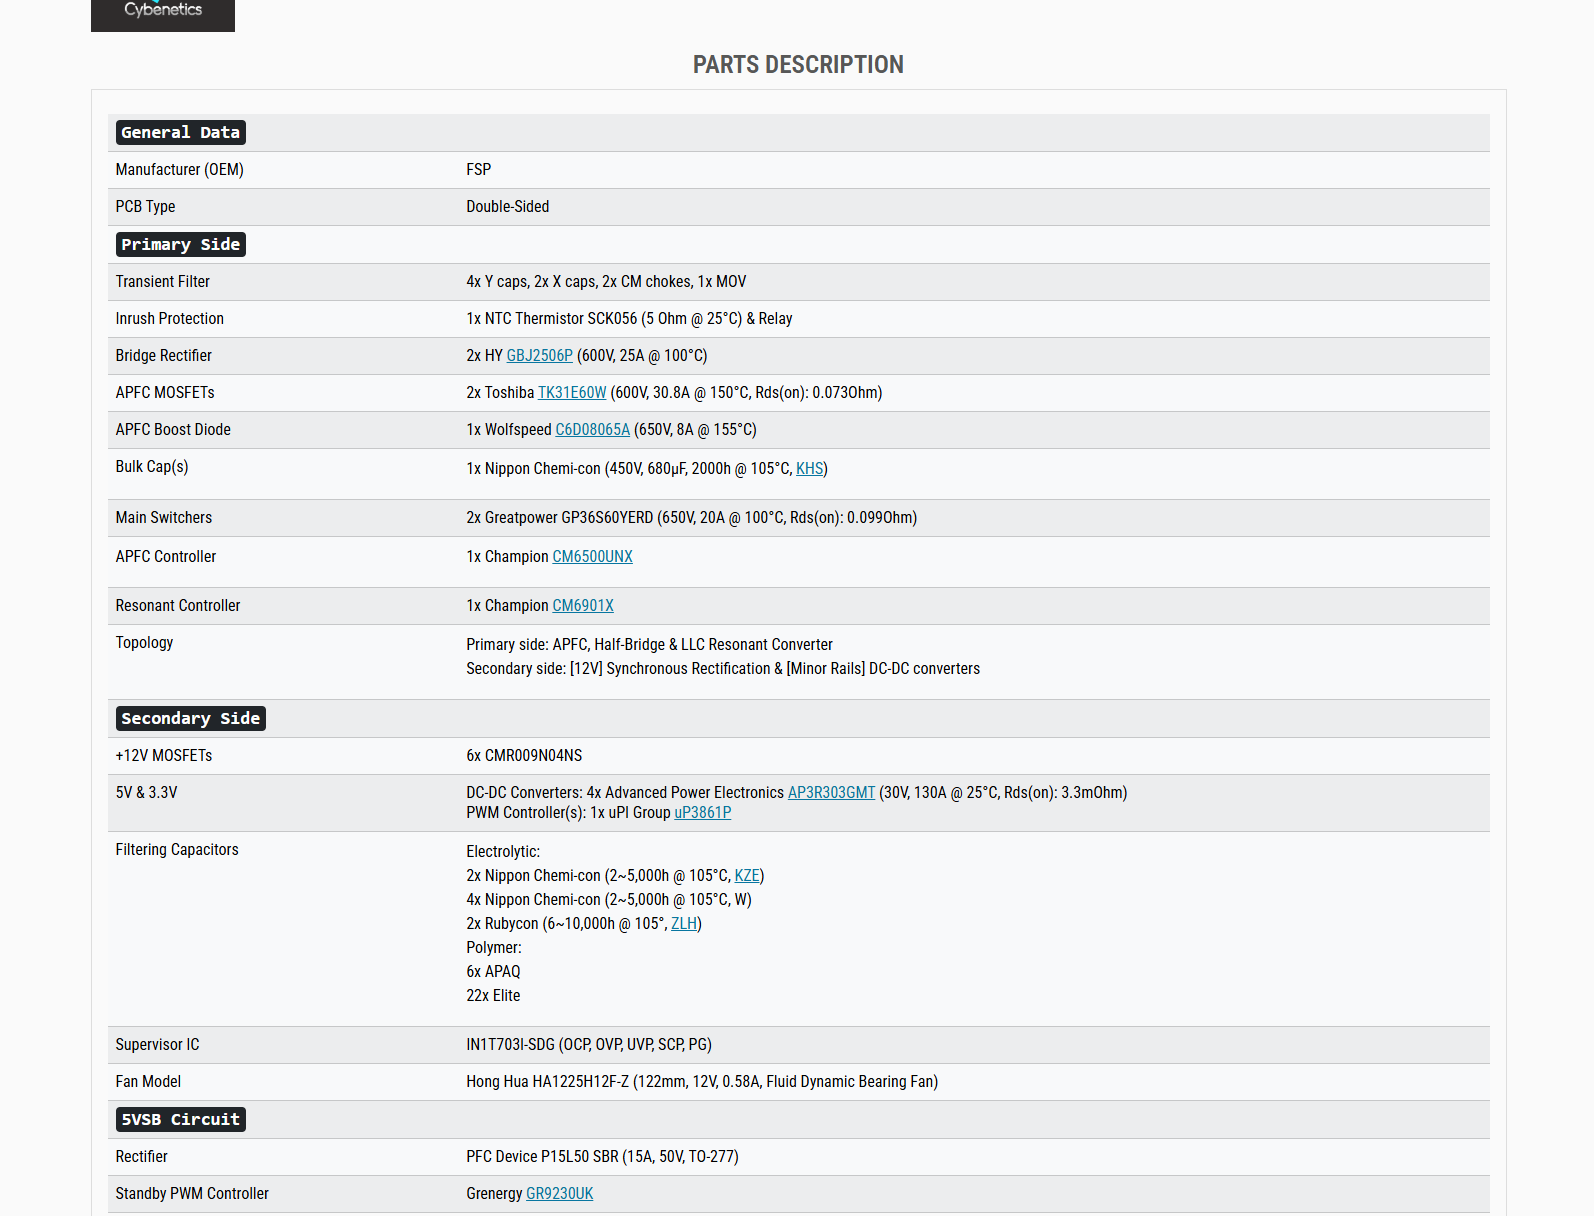The width and height of the screenshot is (1594, 1216).
Task: Click the Secondary Side section label
Action: point(190,719)
